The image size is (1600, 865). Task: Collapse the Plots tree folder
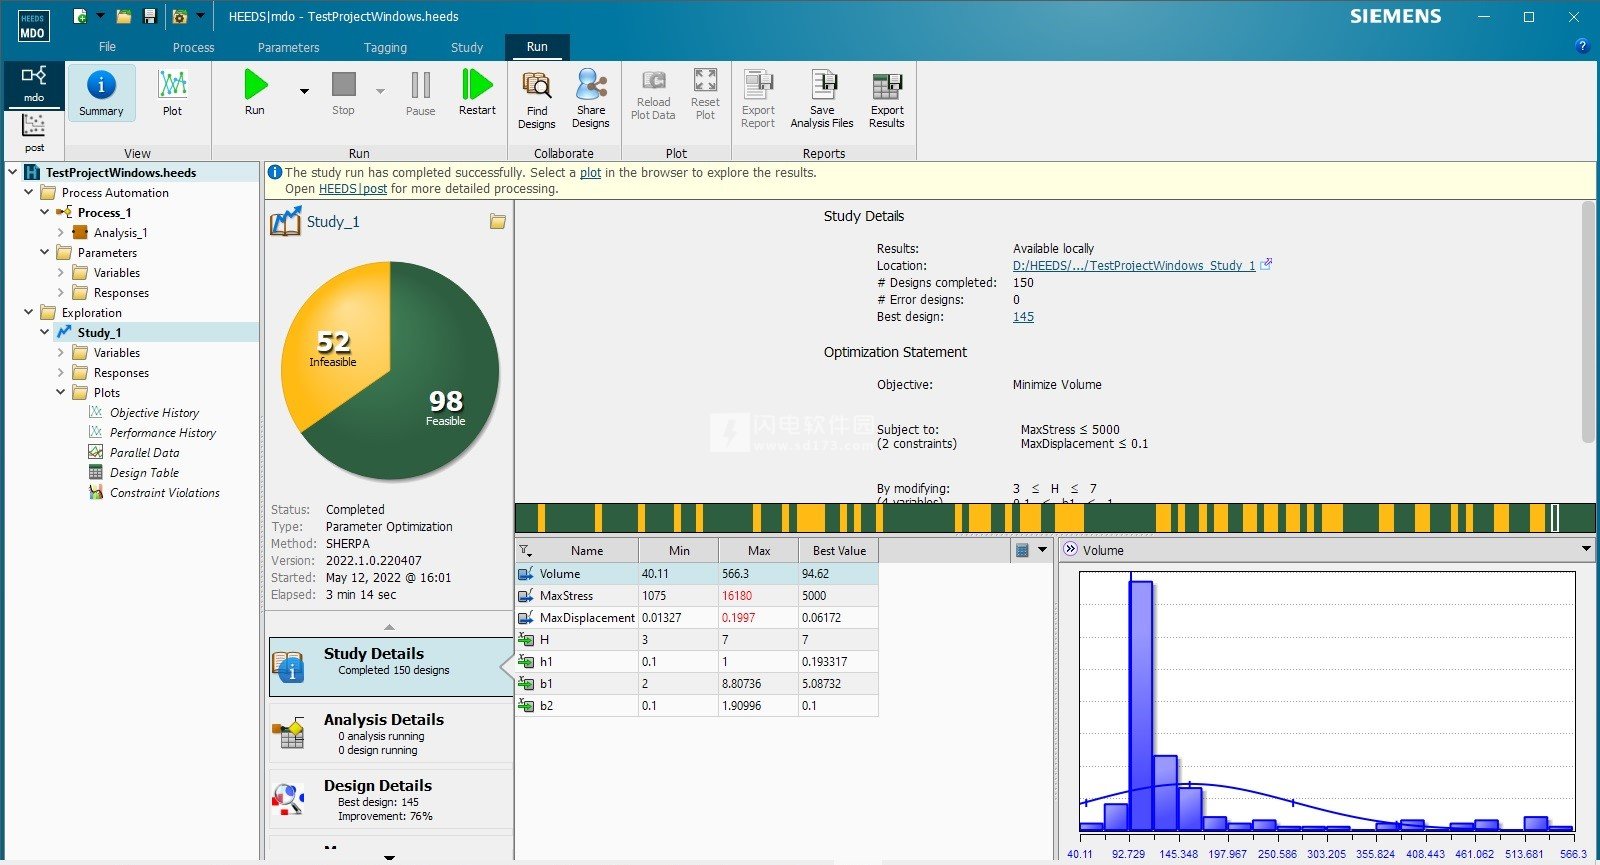coord(61,393)
